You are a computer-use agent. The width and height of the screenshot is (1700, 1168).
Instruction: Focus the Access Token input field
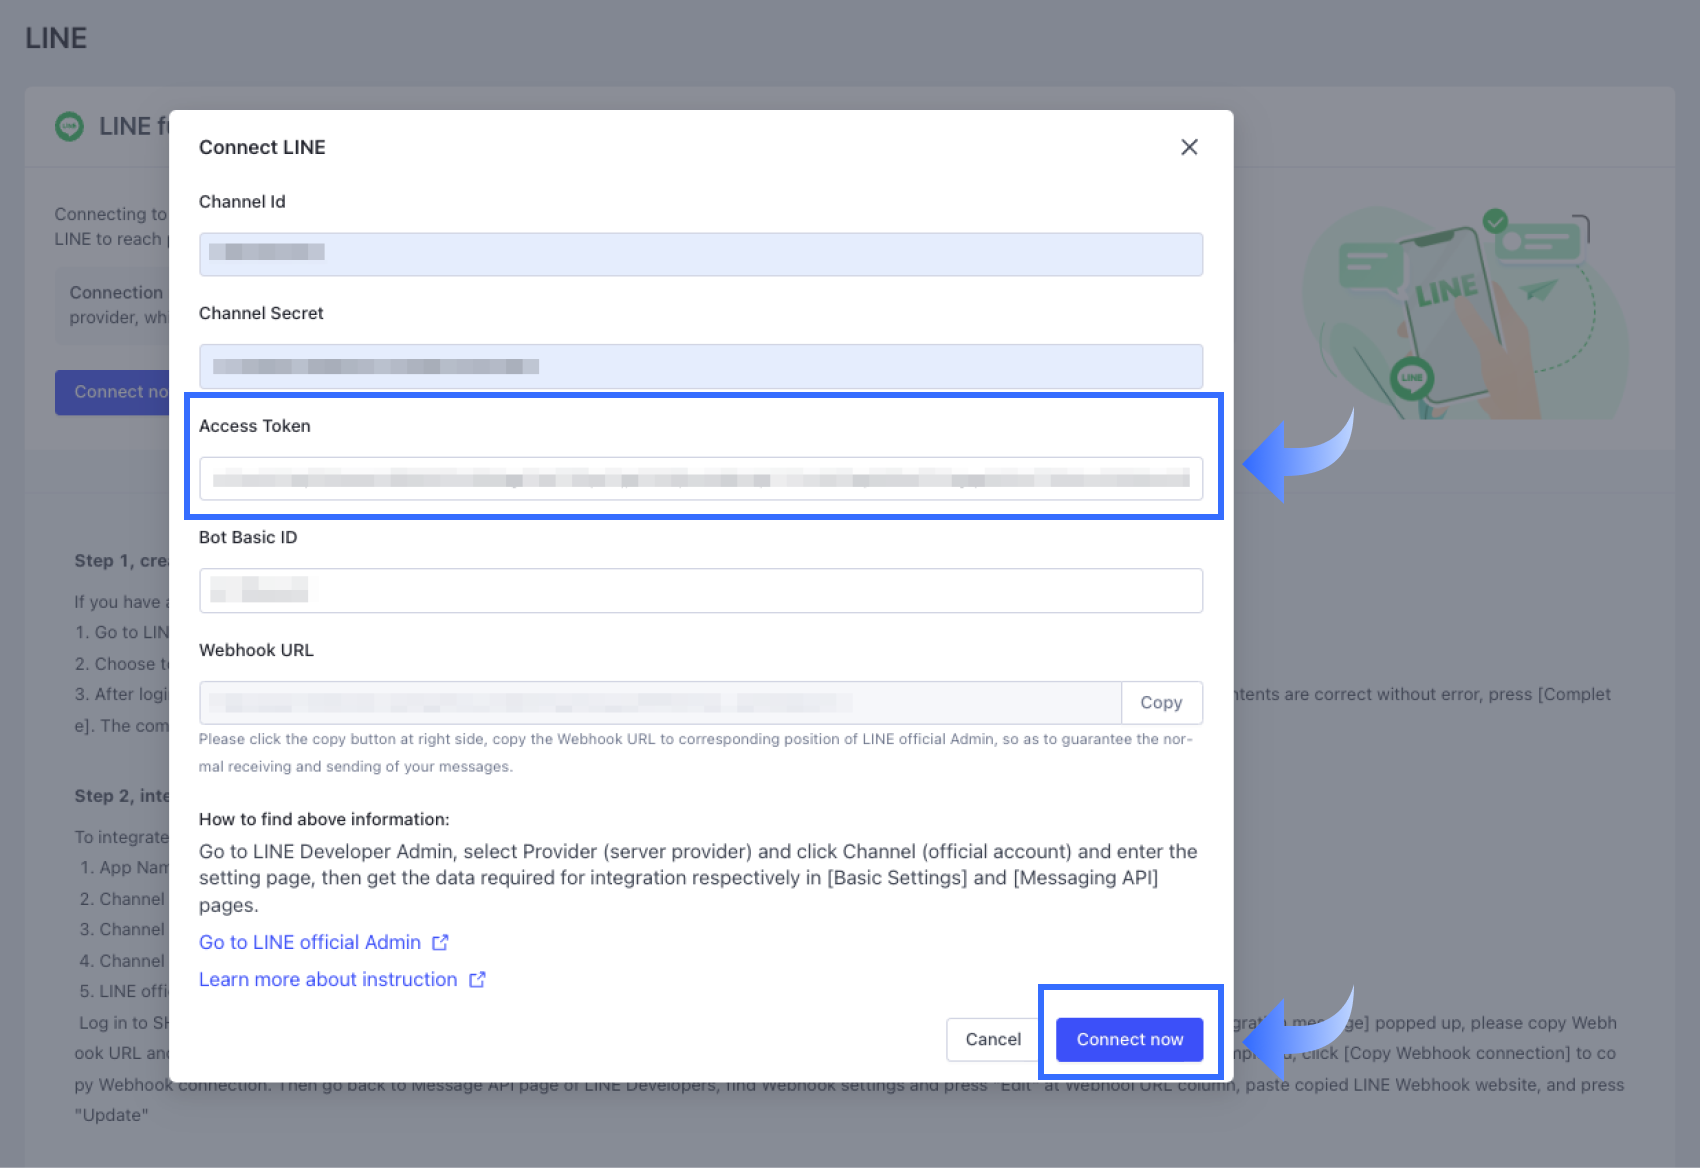tap(700, 479)
